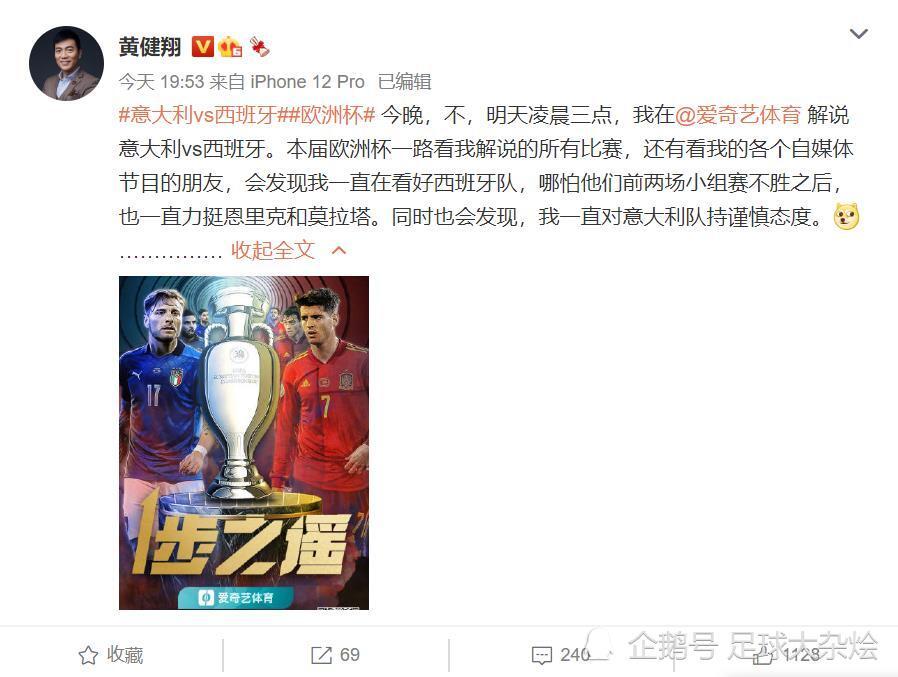Click the upward caret beside 收起全文

pyautogui.click(x=339, y=250)
